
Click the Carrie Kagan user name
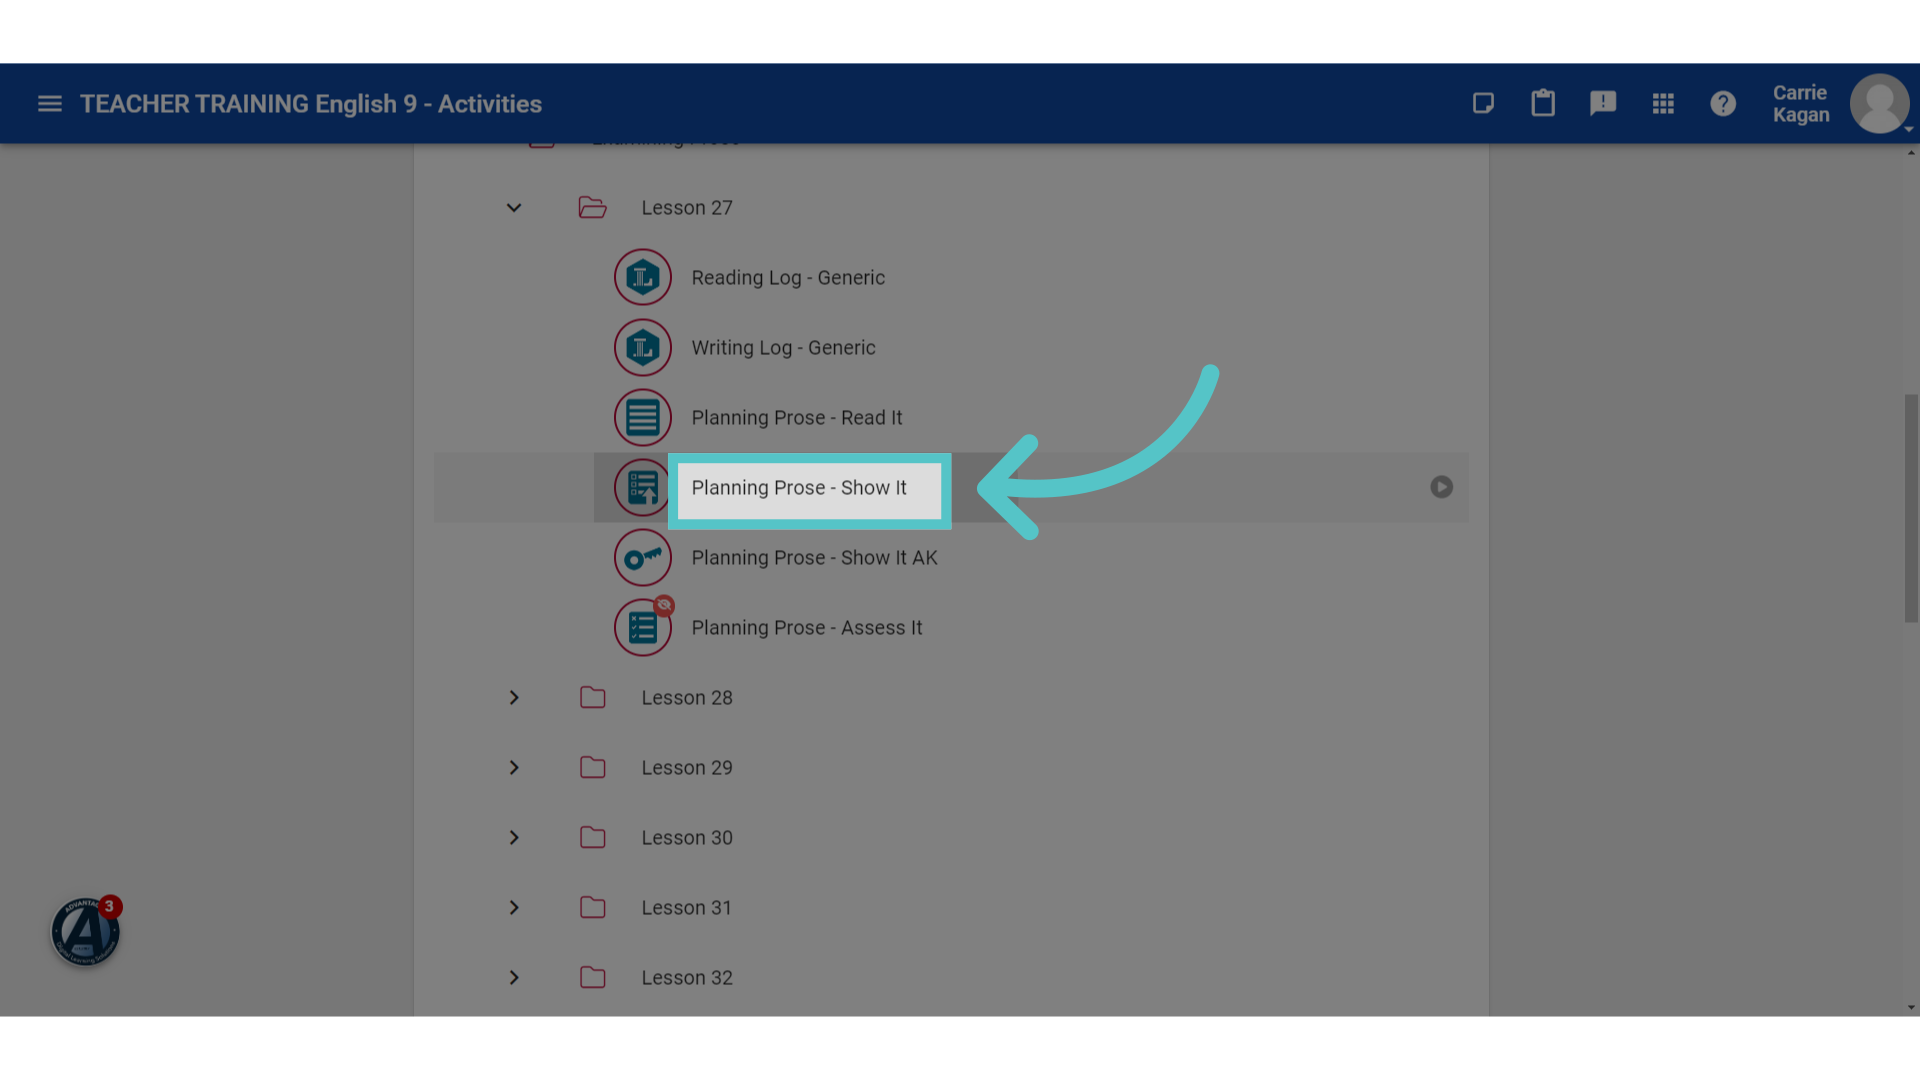click(x=1801, y=104)
